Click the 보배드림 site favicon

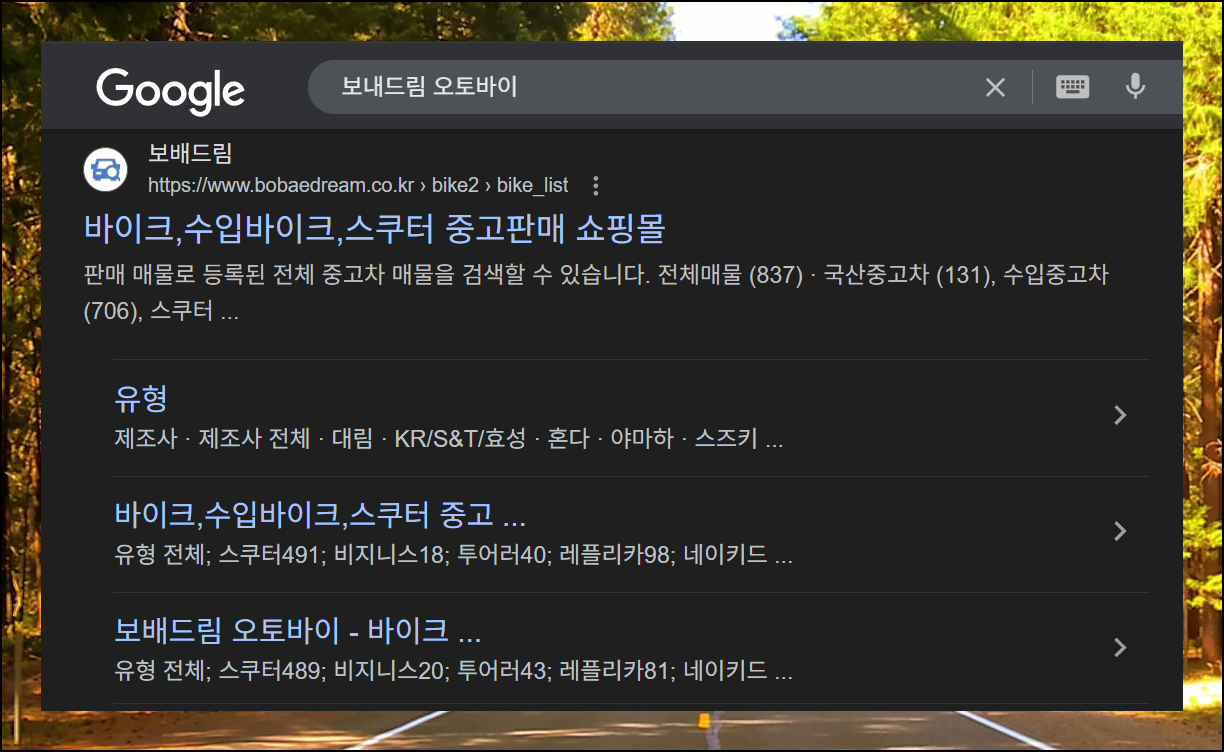pos(105,169)
